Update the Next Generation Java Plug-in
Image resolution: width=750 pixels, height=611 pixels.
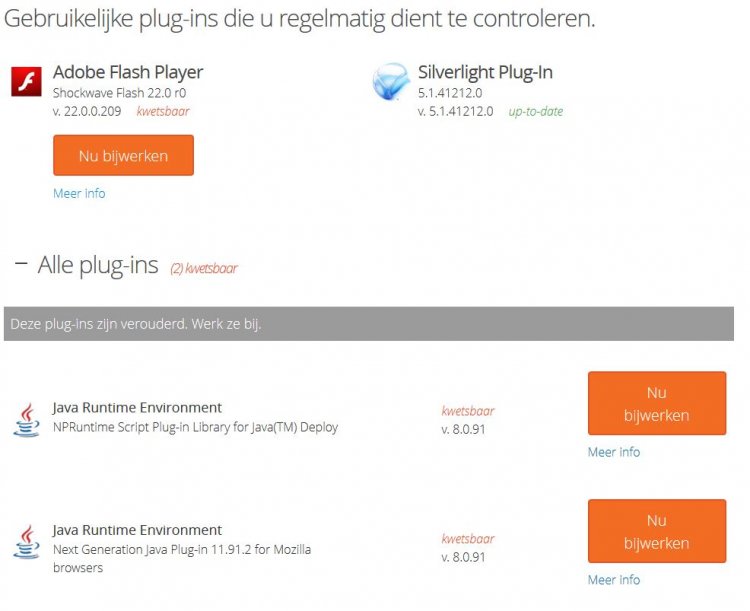pyautogui.click(x=656, y=532)
